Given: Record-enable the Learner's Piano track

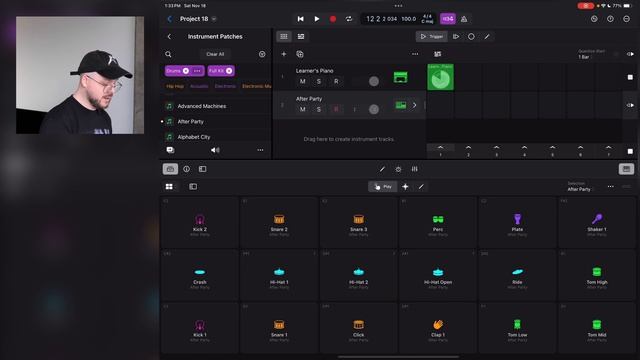Looking at the screenshot, I should (x=336, y=81).
